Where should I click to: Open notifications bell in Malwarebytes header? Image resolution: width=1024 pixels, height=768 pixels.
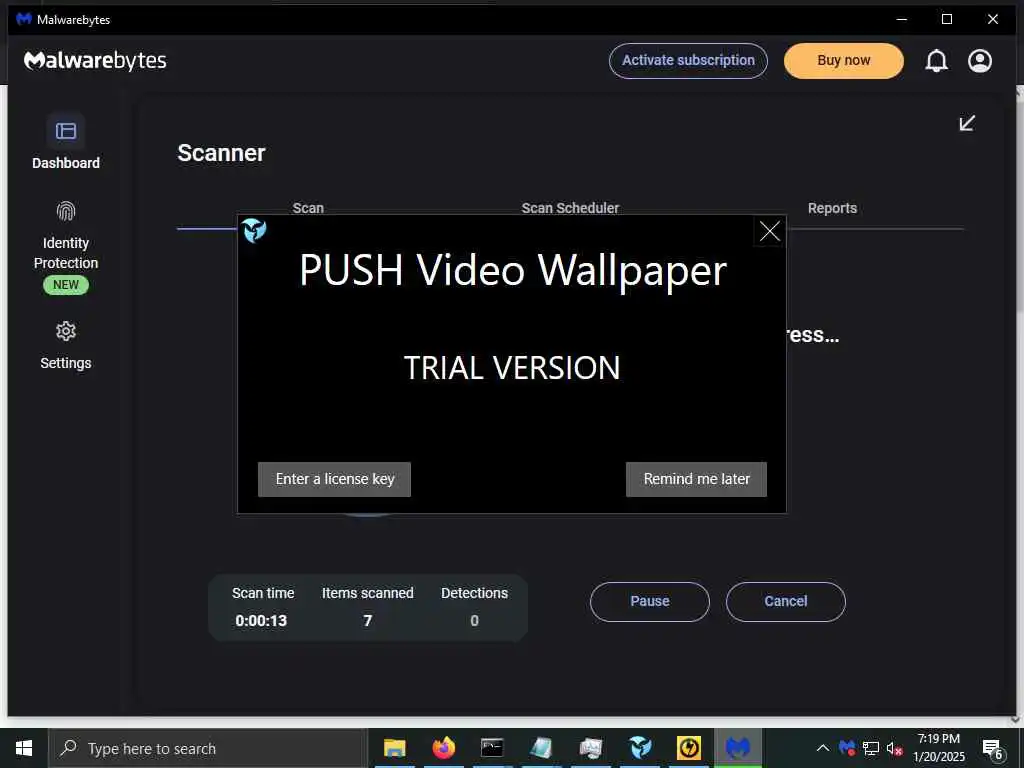936,61
